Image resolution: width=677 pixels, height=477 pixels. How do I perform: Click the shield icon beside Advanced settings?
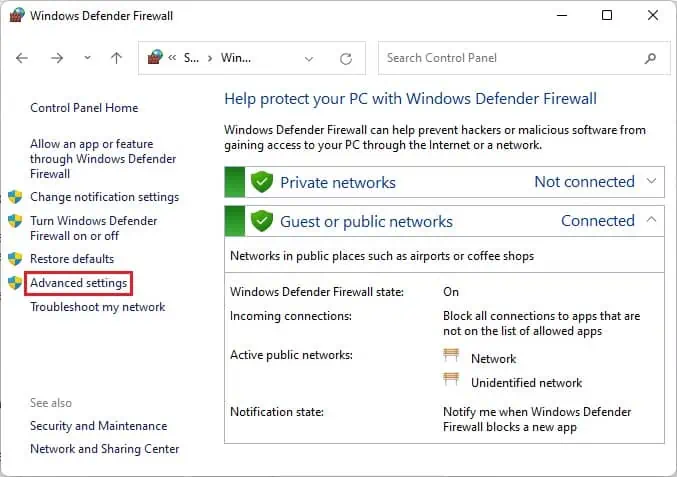pos(15,283)
